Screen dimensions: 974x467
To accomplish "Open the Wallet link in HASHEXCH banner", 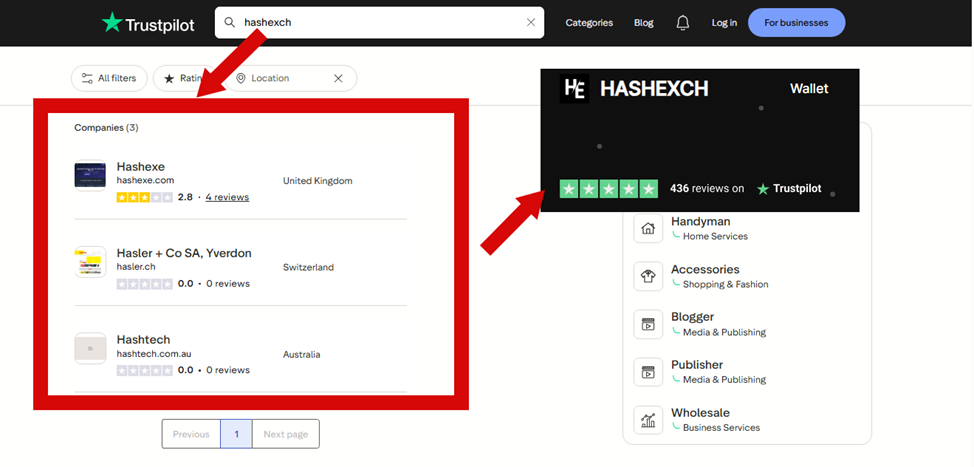I will click(809, 89).
